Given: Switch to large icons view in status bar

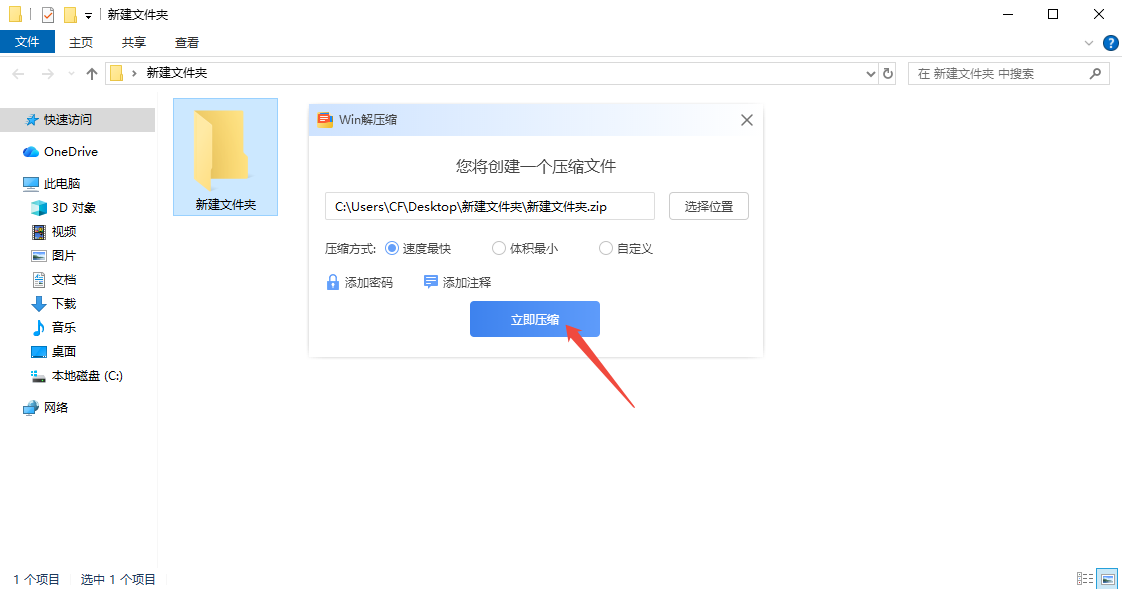Looking at the screenshot, I should pyautogui.click(x=1107, y=579).
